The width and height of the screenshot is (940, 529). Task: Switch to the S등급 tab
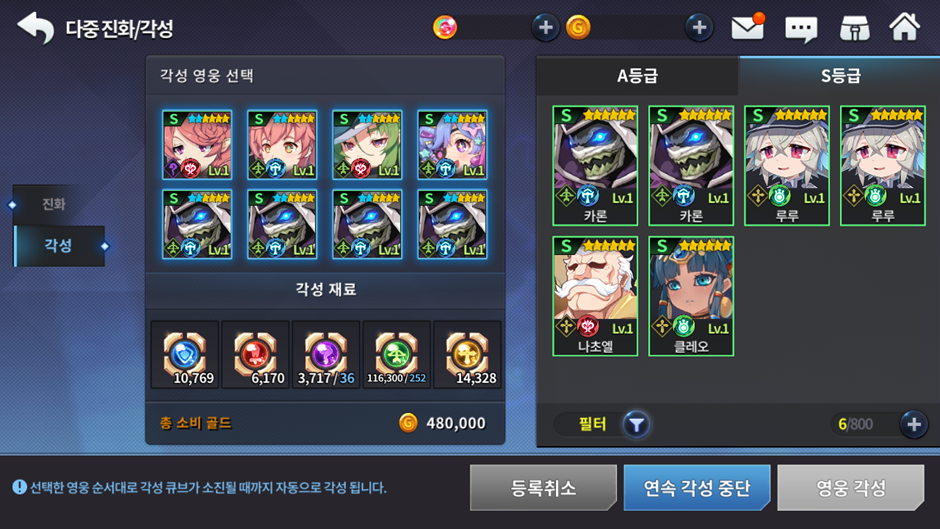[x=840, y=76]
